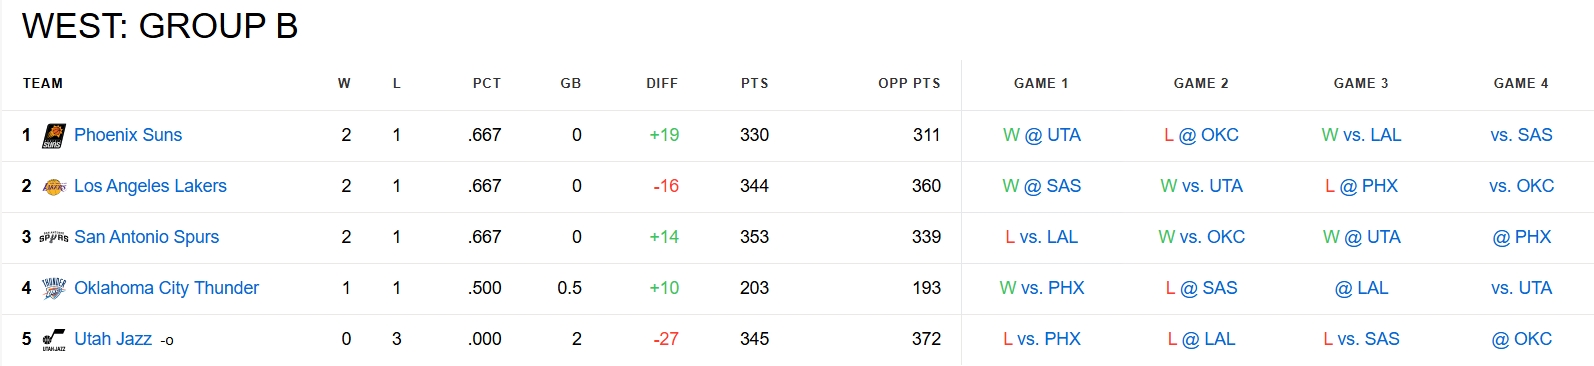Open Thunder Game 4 matchup vs. UTA

pos(1522,288)
